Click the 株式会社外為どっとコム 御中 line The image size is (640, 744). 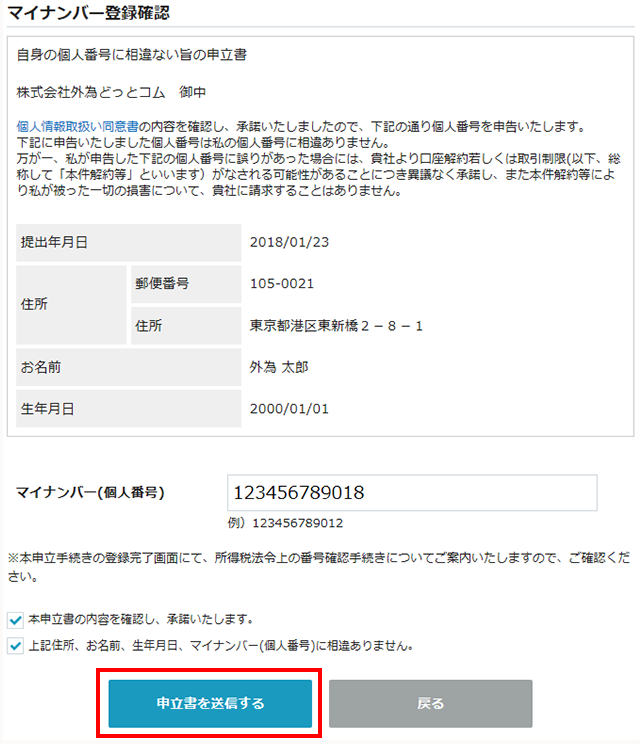pyautogui.click(x=111, y=92)
